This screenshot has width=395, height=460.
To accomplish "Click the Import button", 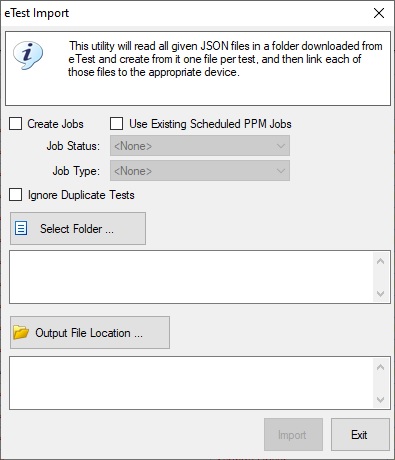I will click(293, 435).
